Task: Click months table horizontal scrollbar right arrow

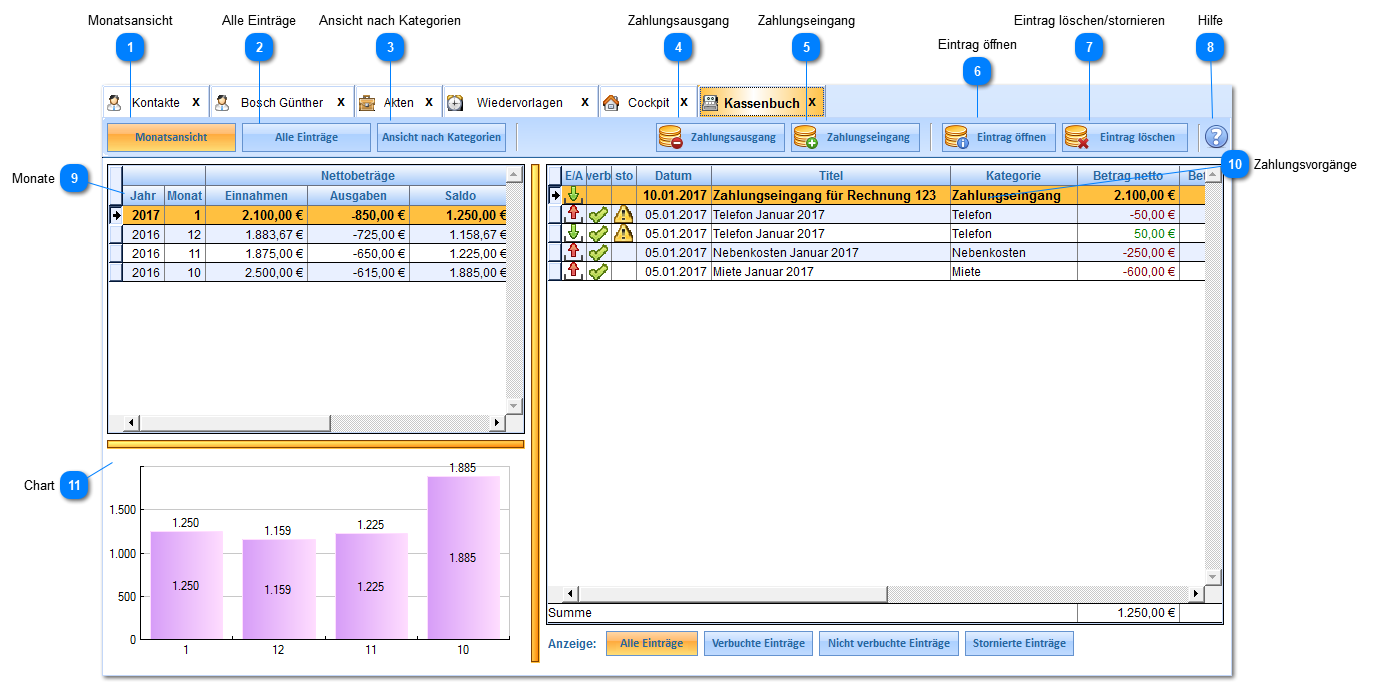Action: pos(498,422)
